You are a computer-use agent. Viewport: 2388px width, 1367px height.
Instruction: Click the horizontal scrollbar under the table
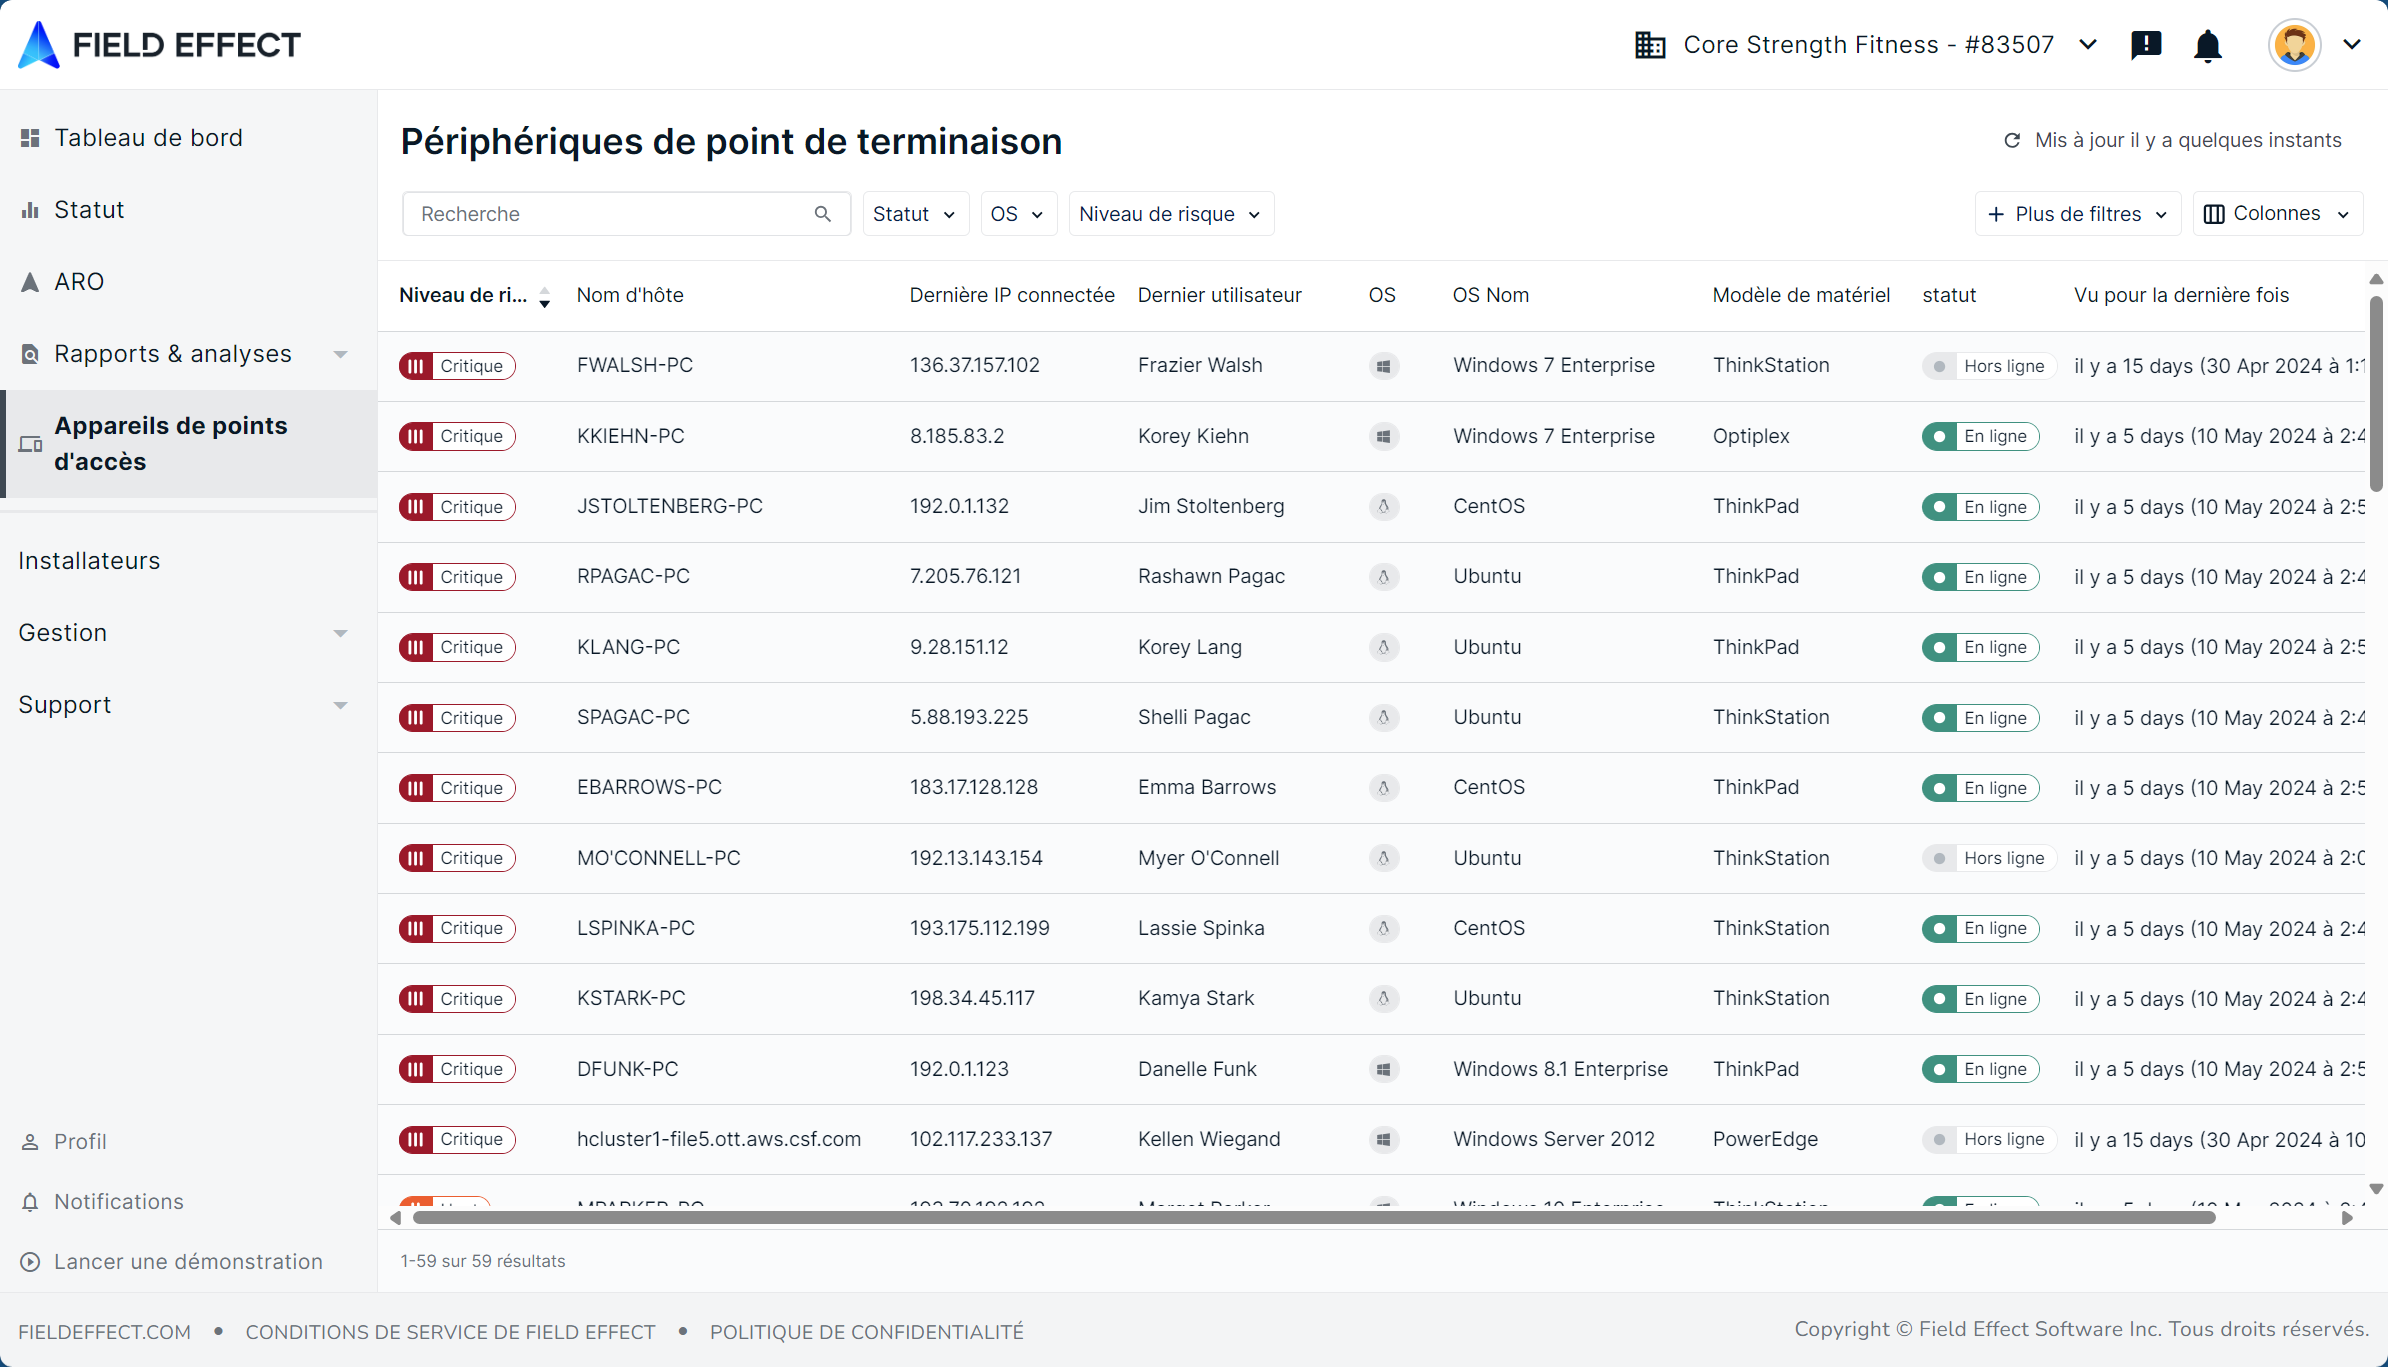1313,1218
